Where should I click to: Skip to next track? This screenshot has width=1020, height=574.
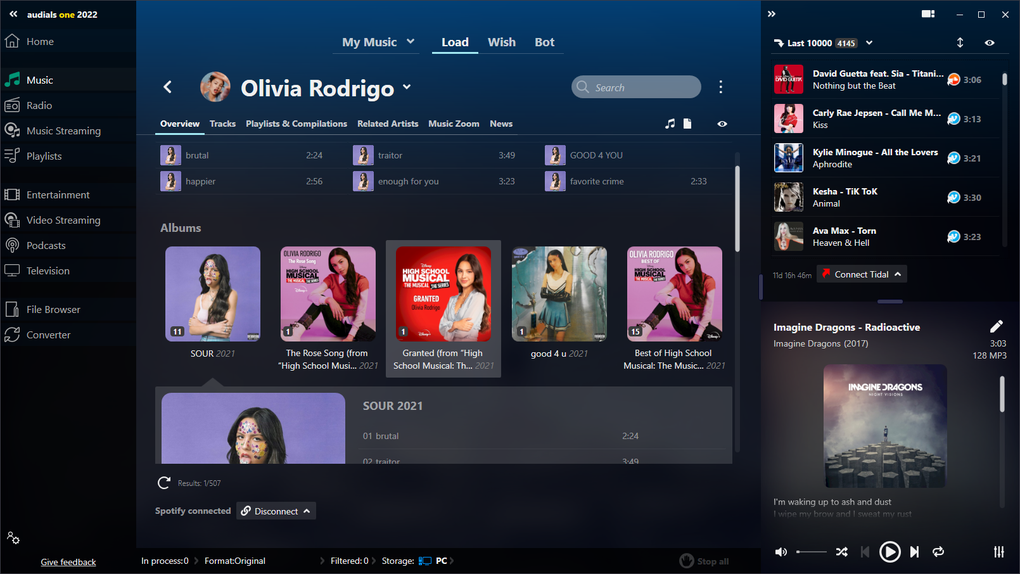(x=915, y=552)
